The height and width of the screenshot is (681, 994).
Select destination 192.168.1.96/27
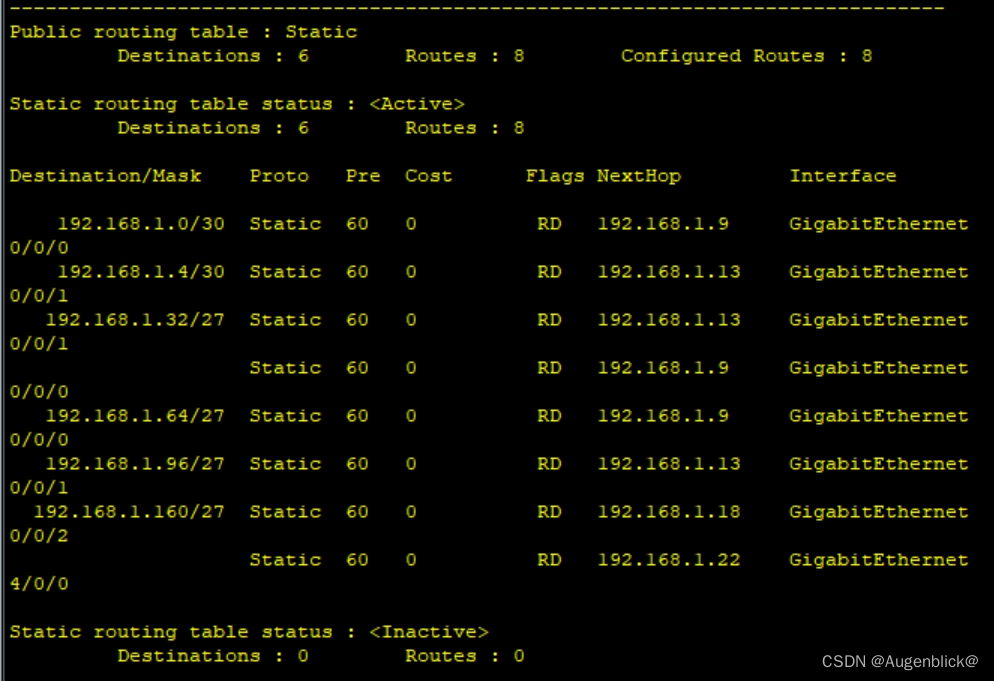click(135, 464)
